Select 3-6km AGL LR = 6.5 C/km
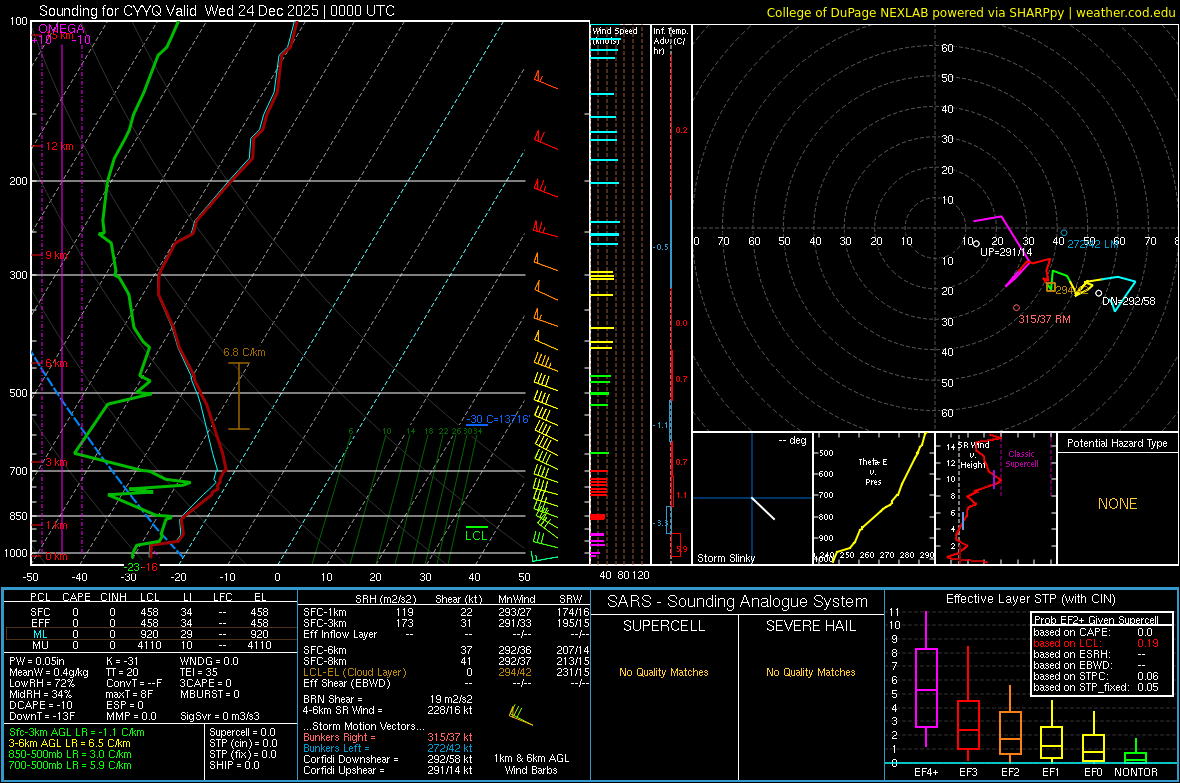This screenshot has width=1180, height=783. 70,743
